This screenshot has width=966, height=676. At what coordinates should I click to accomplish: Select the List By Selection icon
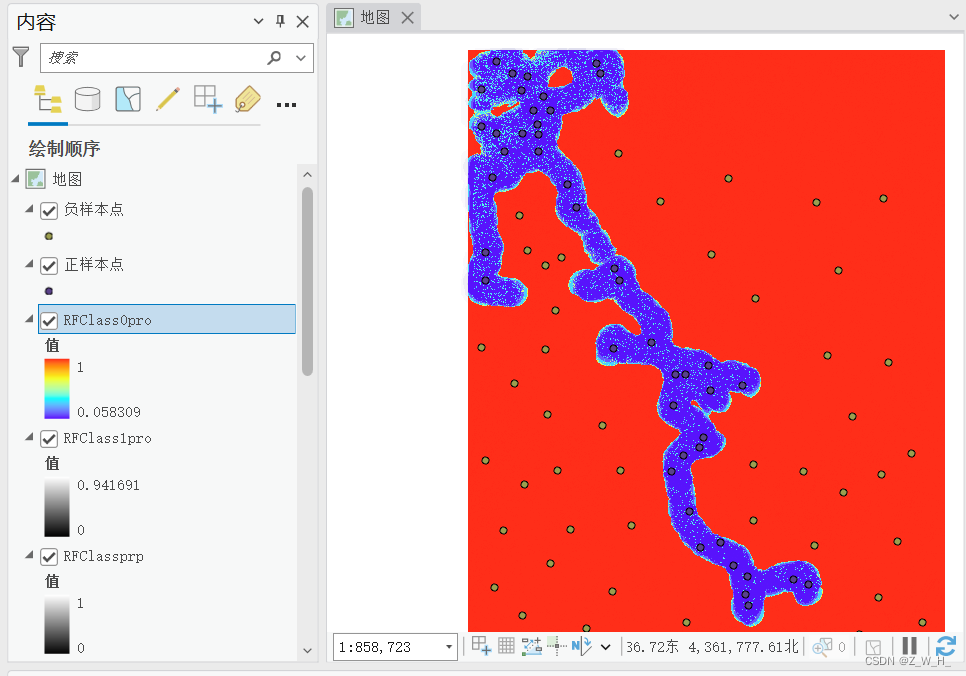(x=128, y=99)
